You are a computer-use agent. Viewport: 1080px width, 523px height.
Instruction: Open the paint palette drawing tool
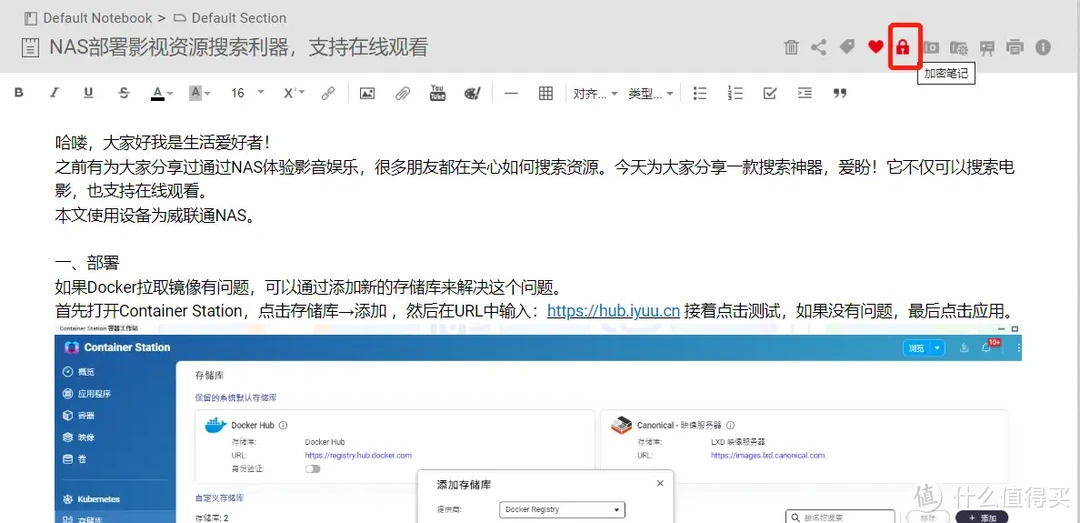tap(472, 93)
